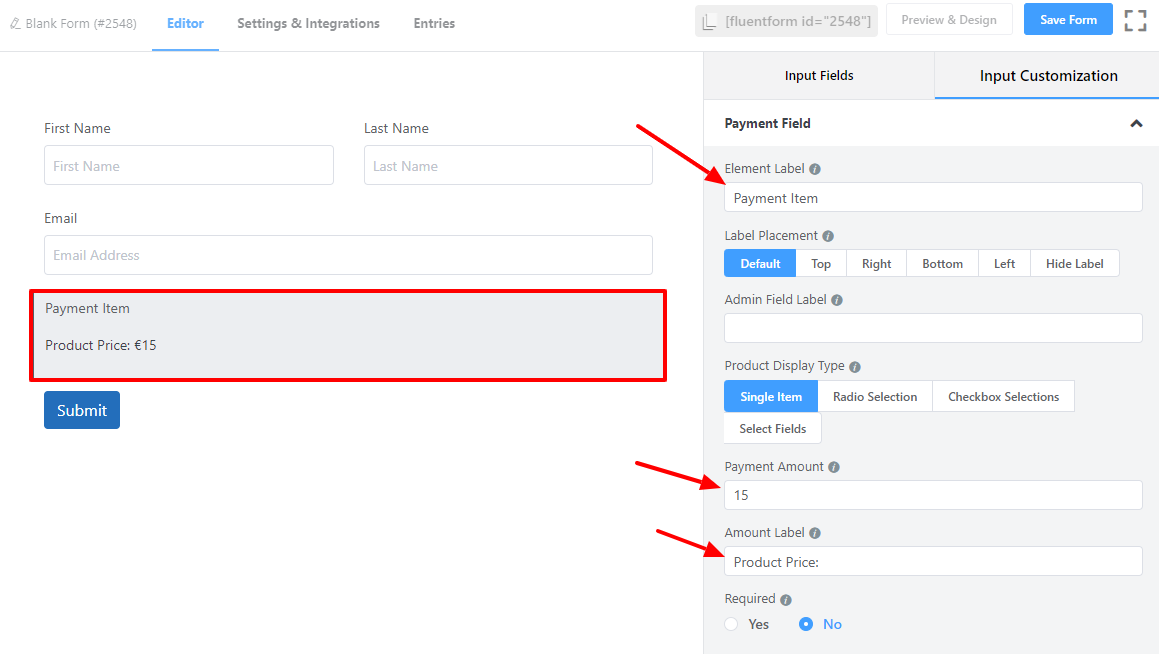
Task: Switch Product Display Type to Checkbox Selections
Action: [x=1003, y=396]
